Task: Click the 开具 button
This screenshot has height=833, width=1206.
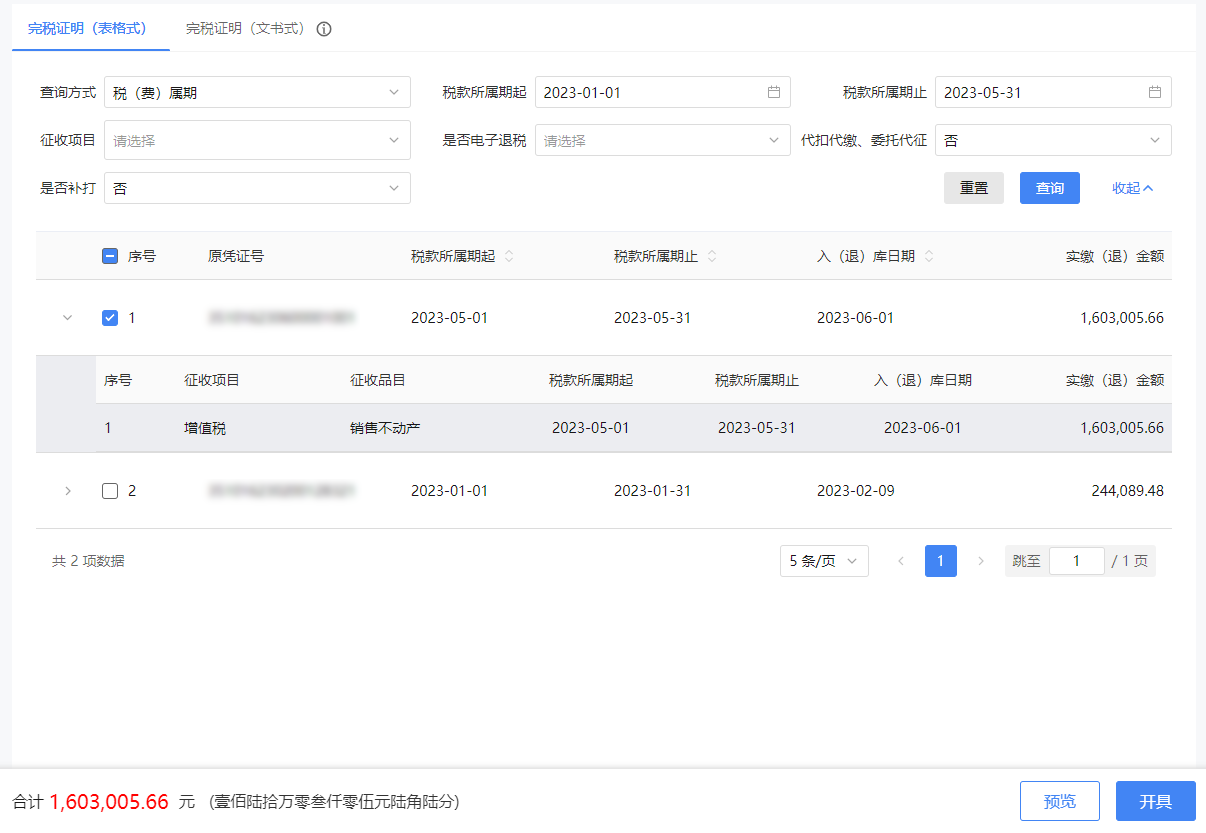Action: 1155,801
